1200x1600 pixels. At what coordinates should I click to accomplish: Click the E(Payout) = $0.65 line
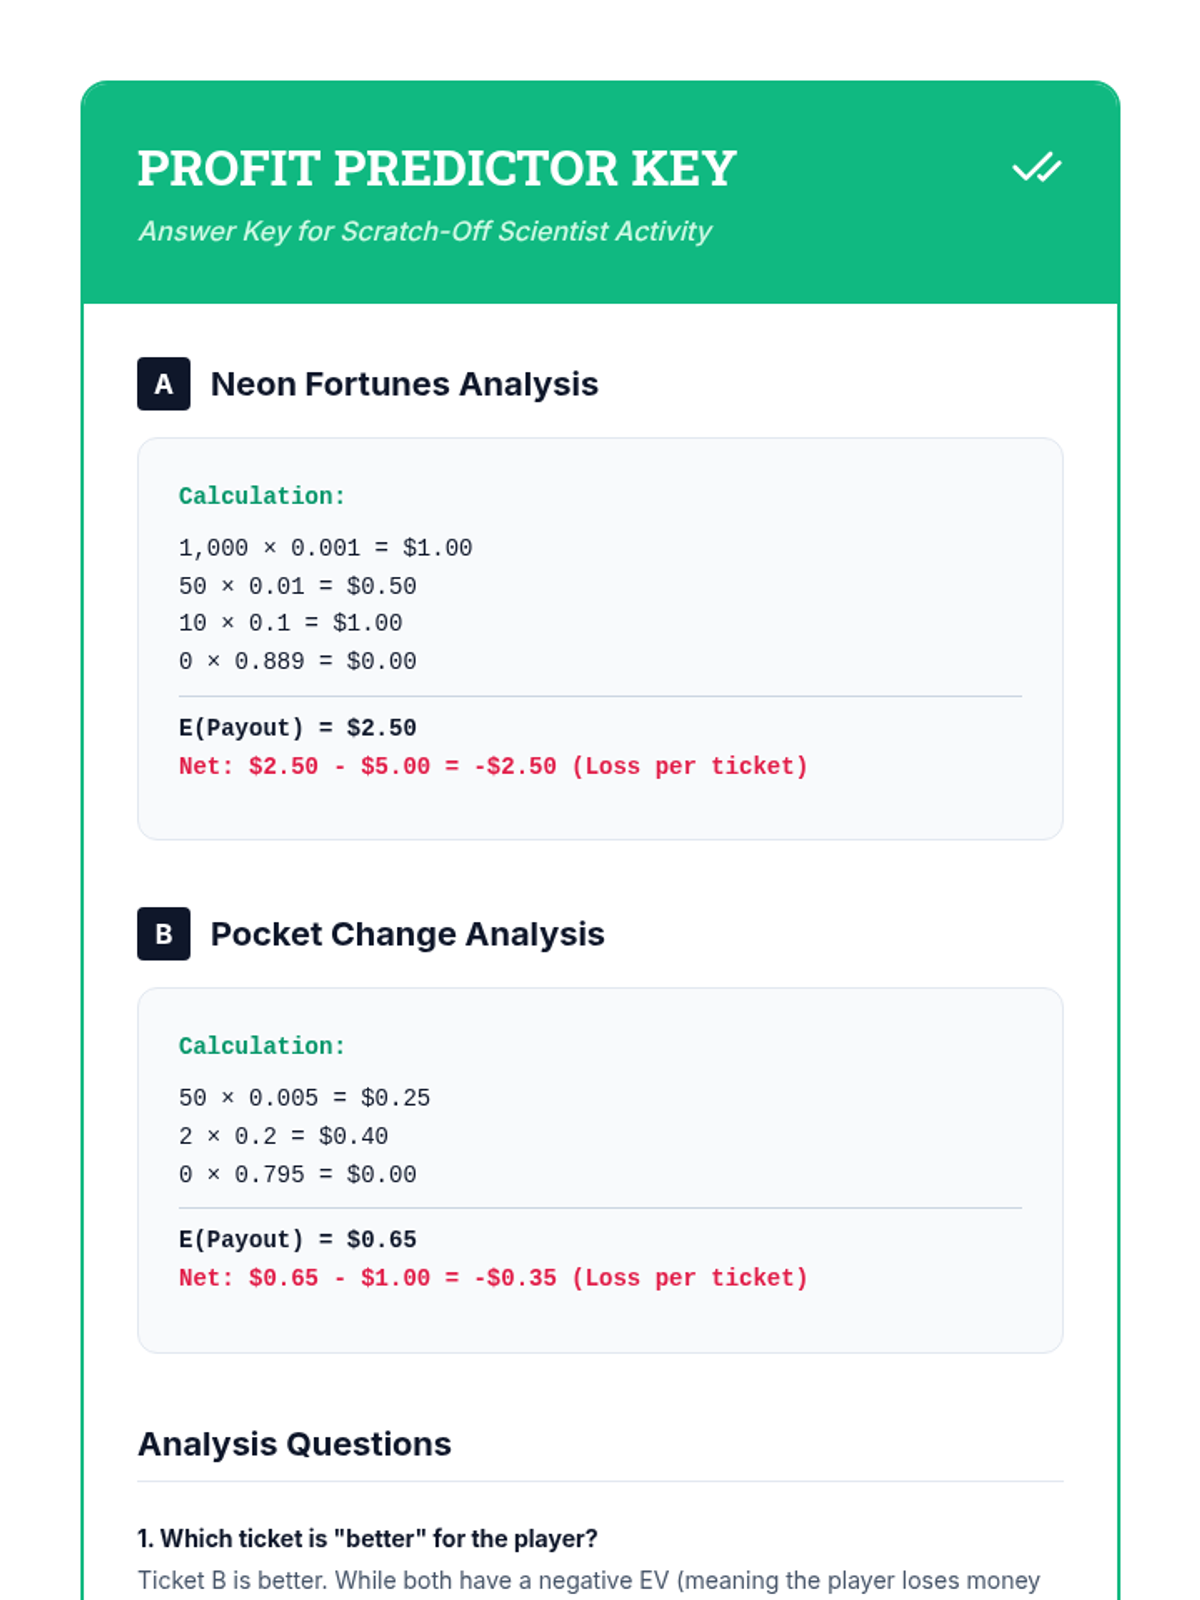(297, 1240)
